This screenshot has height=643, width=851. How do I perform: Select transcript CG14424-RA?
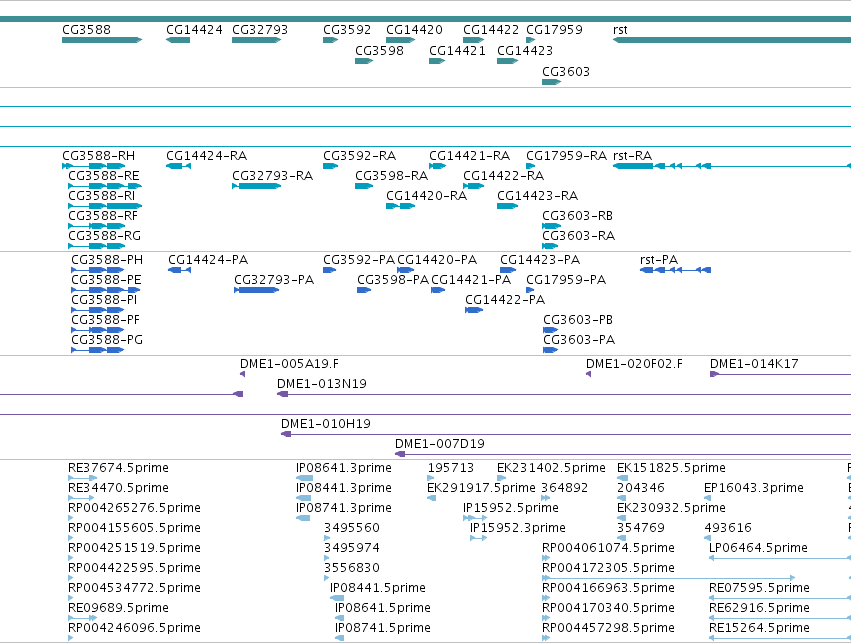point(179,166)
